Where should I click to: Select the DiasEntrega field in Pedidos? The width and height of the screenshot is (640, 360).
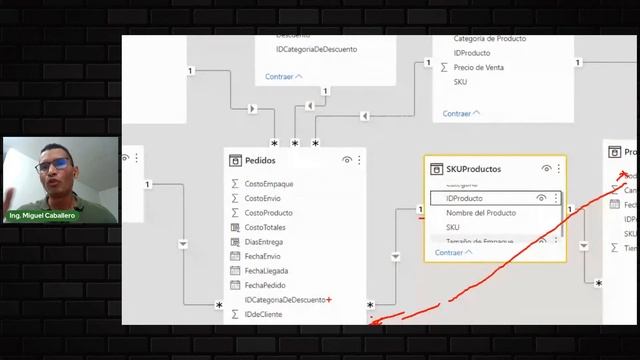[x=264, y=242]
